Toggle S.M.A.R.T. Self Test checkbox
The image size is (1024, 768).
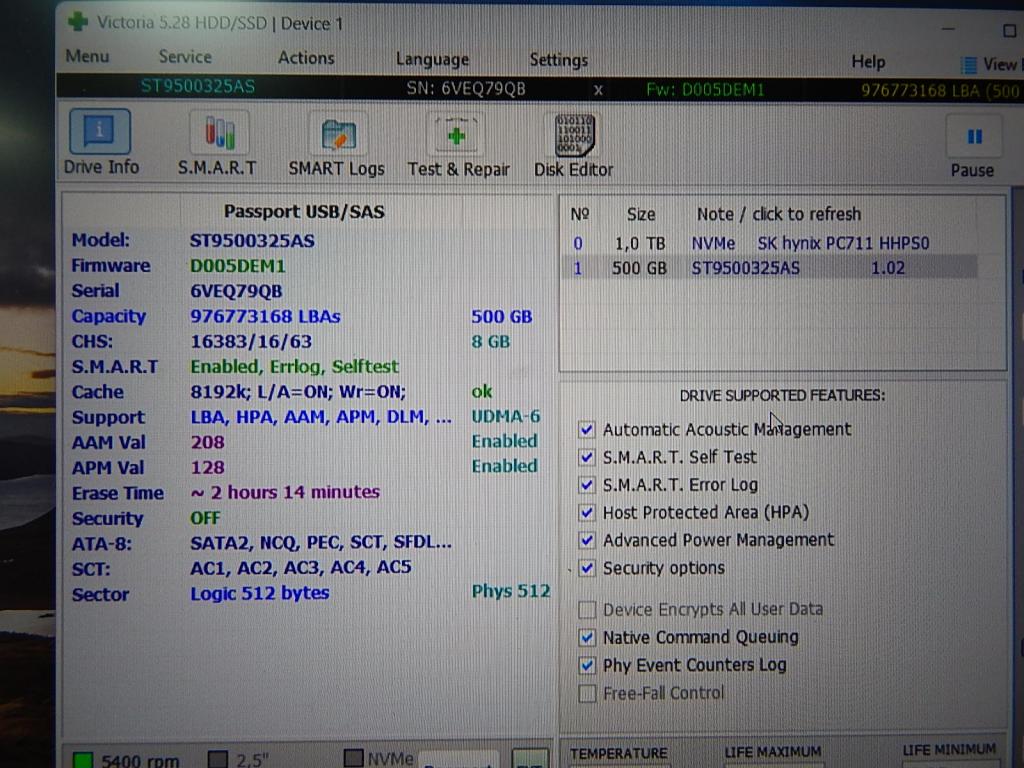point(586,457)
